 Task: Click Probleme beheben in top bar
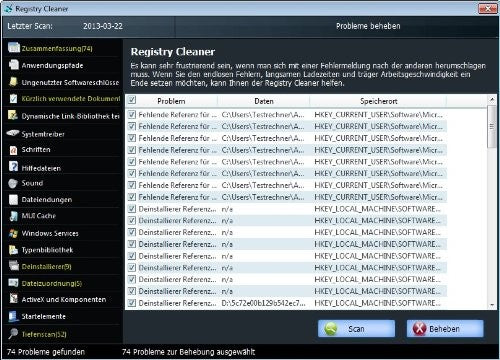coord(368,26)
